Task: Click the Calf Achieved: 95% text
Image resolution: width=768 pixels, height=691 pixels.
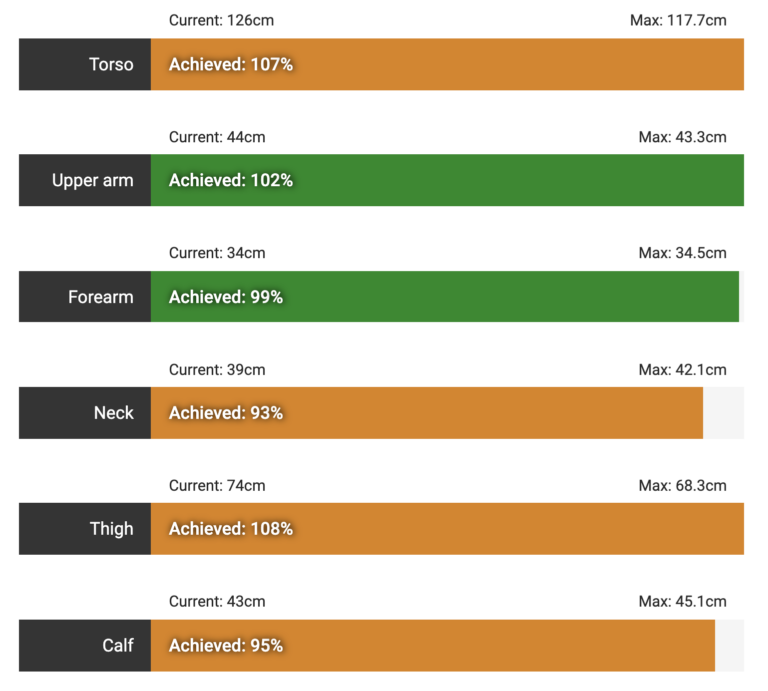Action: click(226, 645)
